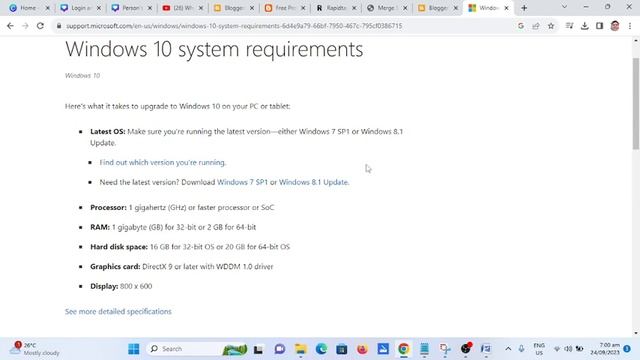Open the Chat app on taskbar
The width and height of the screenshot is (640, 360).
click(x=280, y=349)
